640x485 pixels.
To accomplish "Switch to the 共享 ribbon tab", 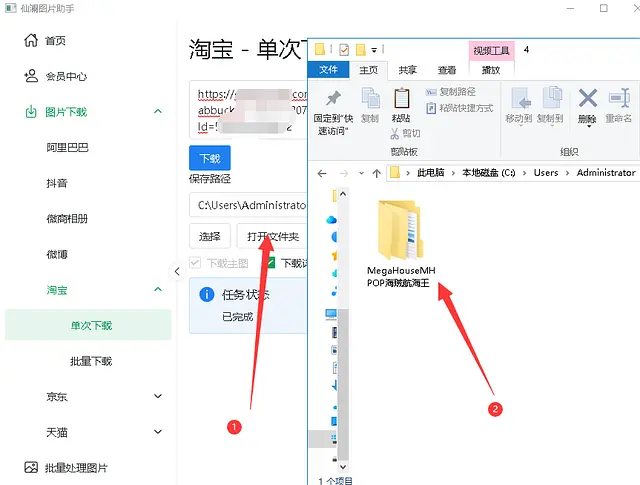I will pyautogui.click(x=407, y=70).
